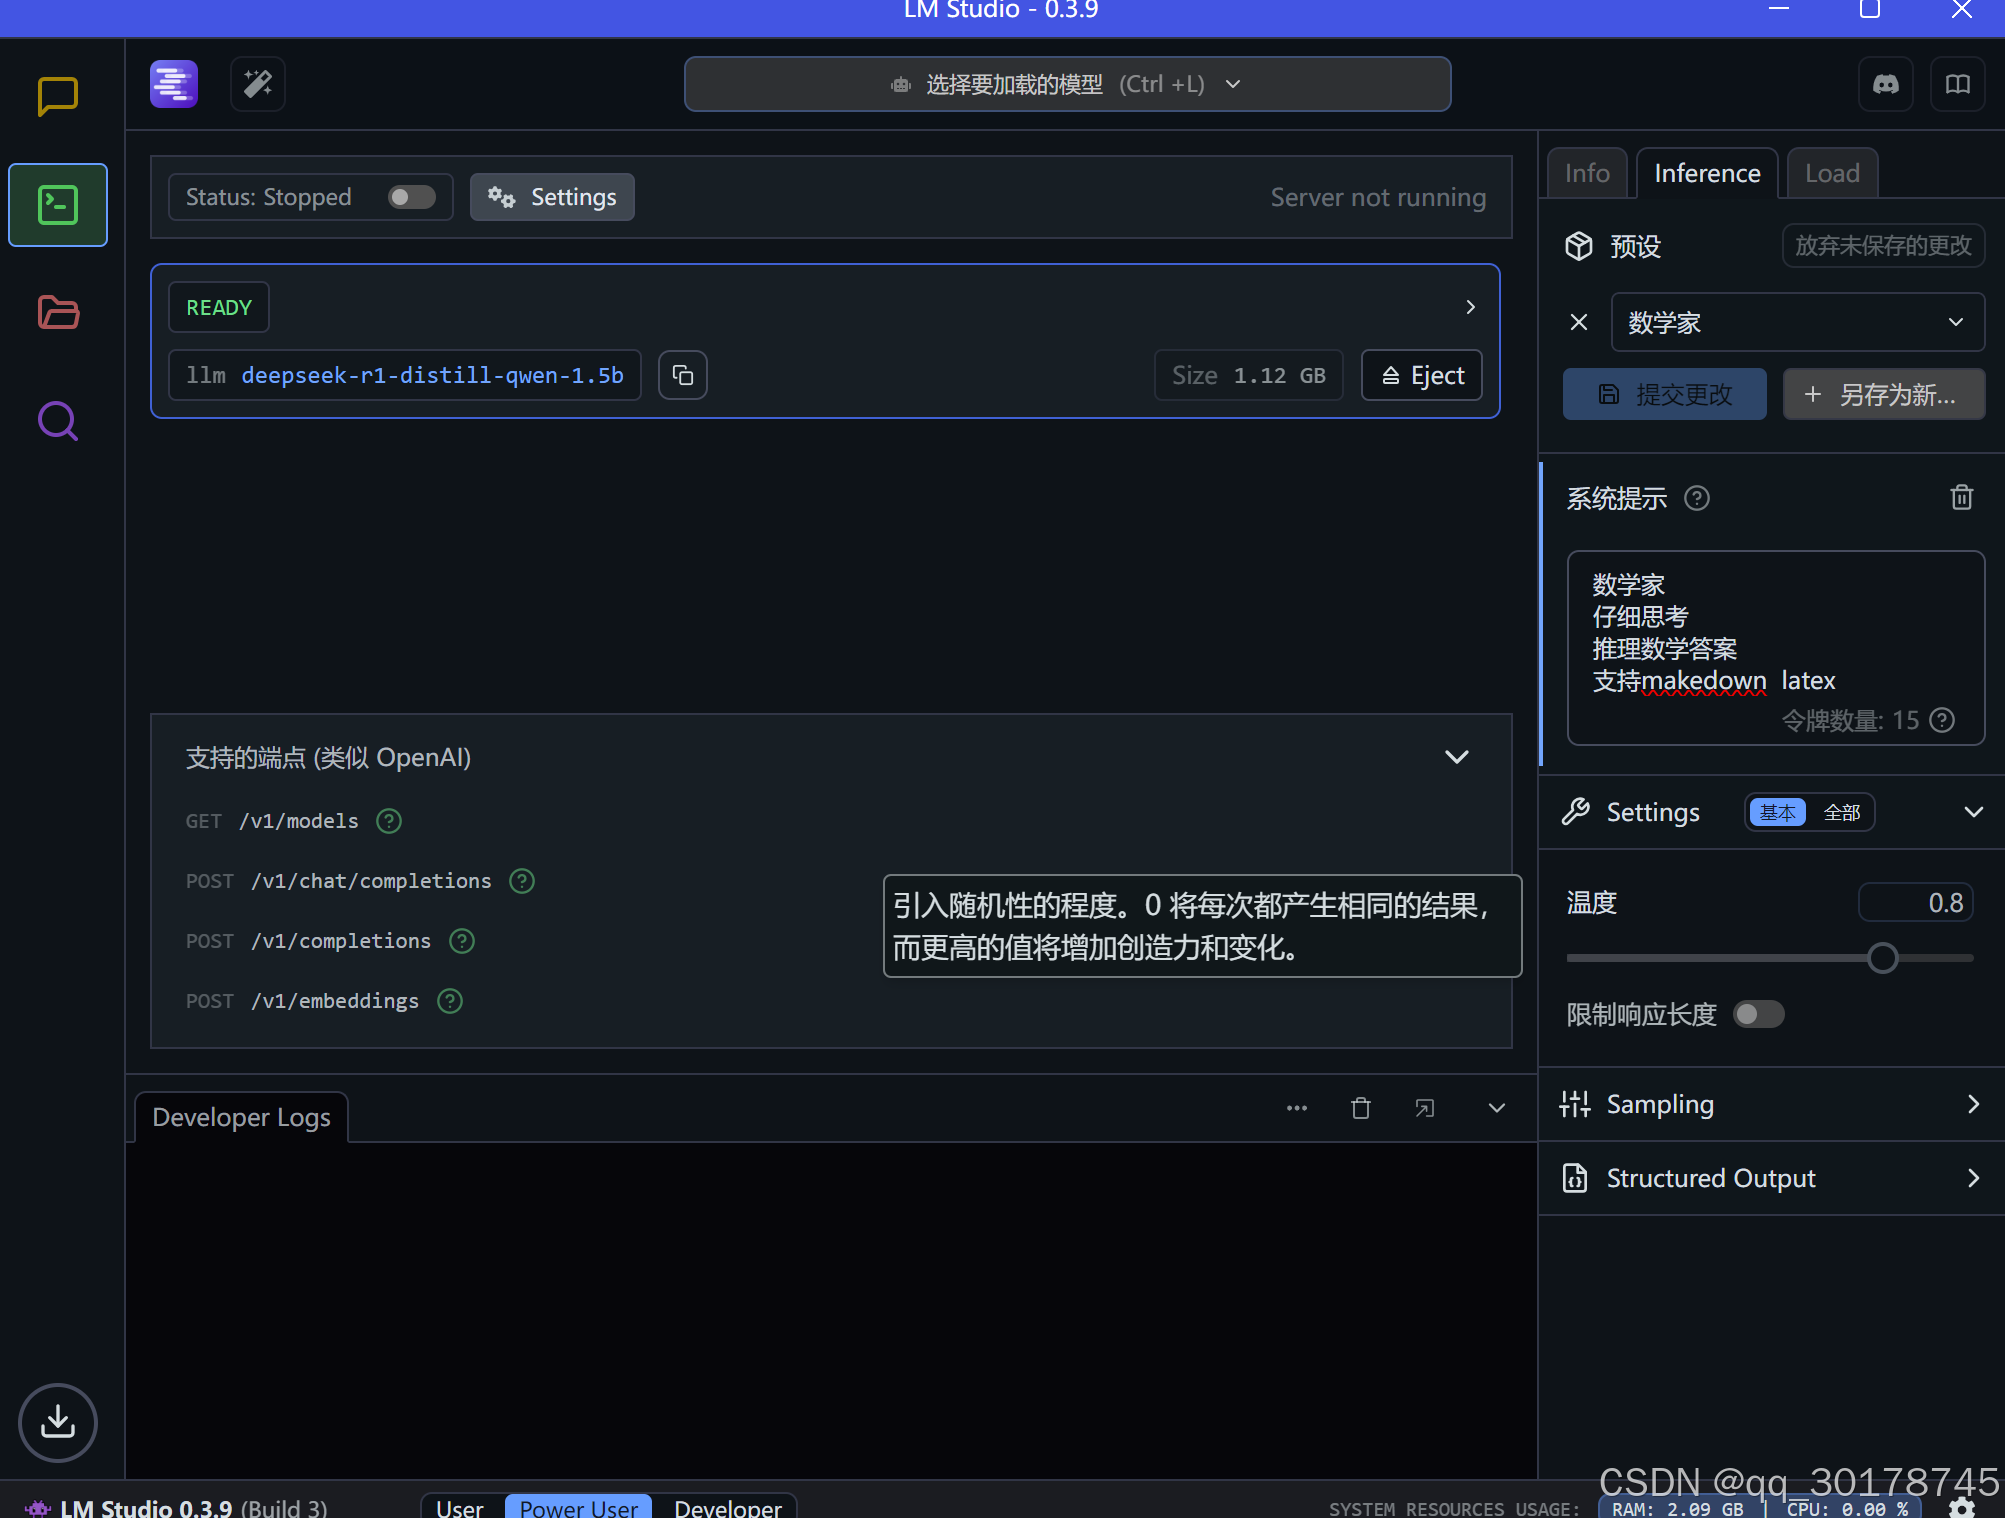The height and width of the screenshot is (1518, 2005).
Task: Switch to the Info tab
Action: coord(1586,173)
